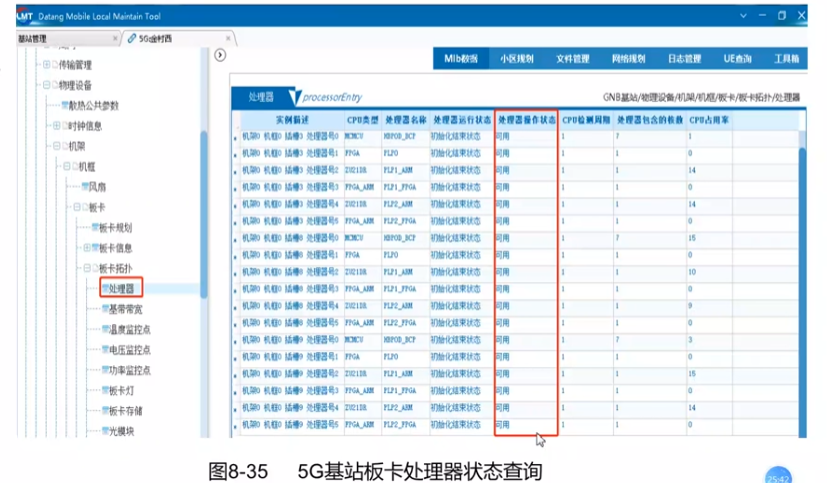Image resolution: width=827 pixels, height=483 pixels.
Task: Open the 日志管理 tab
Action: 684,59
